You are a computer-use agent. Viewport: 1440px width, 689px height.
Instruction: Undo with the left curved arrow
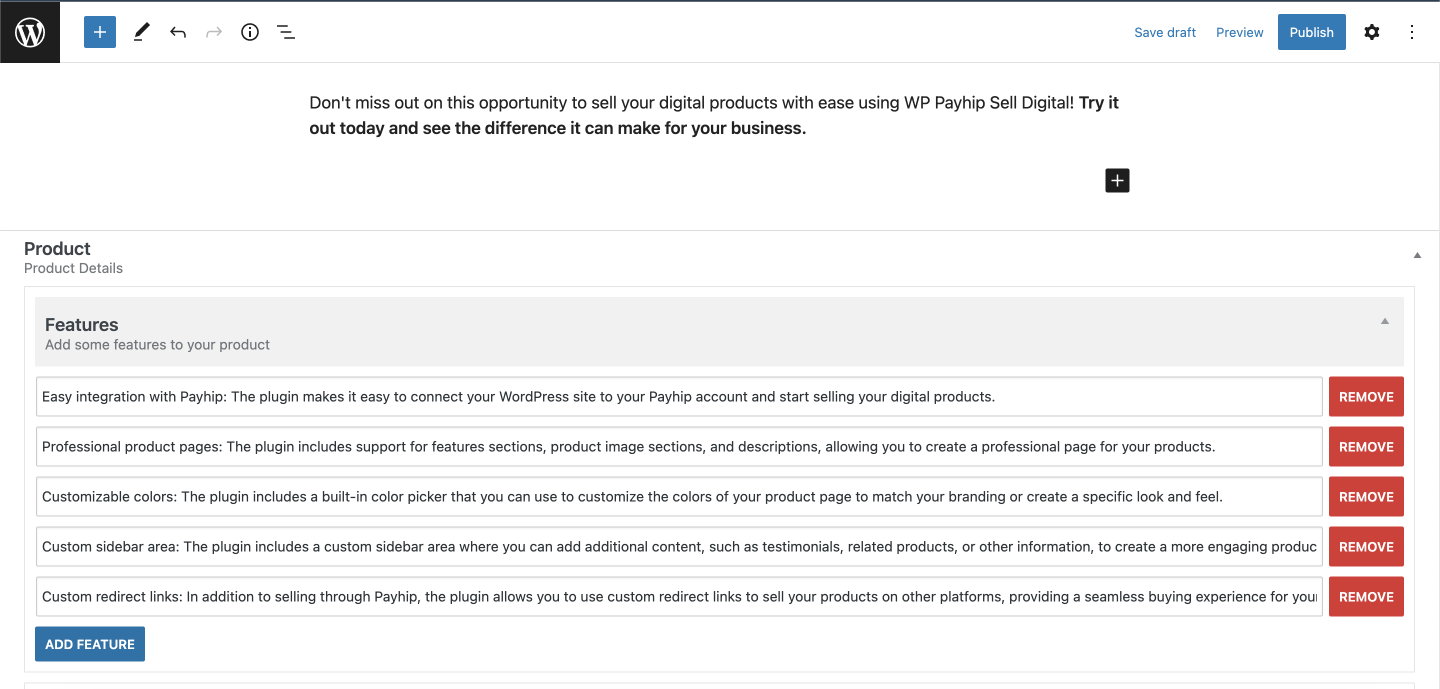coord(178,32)
